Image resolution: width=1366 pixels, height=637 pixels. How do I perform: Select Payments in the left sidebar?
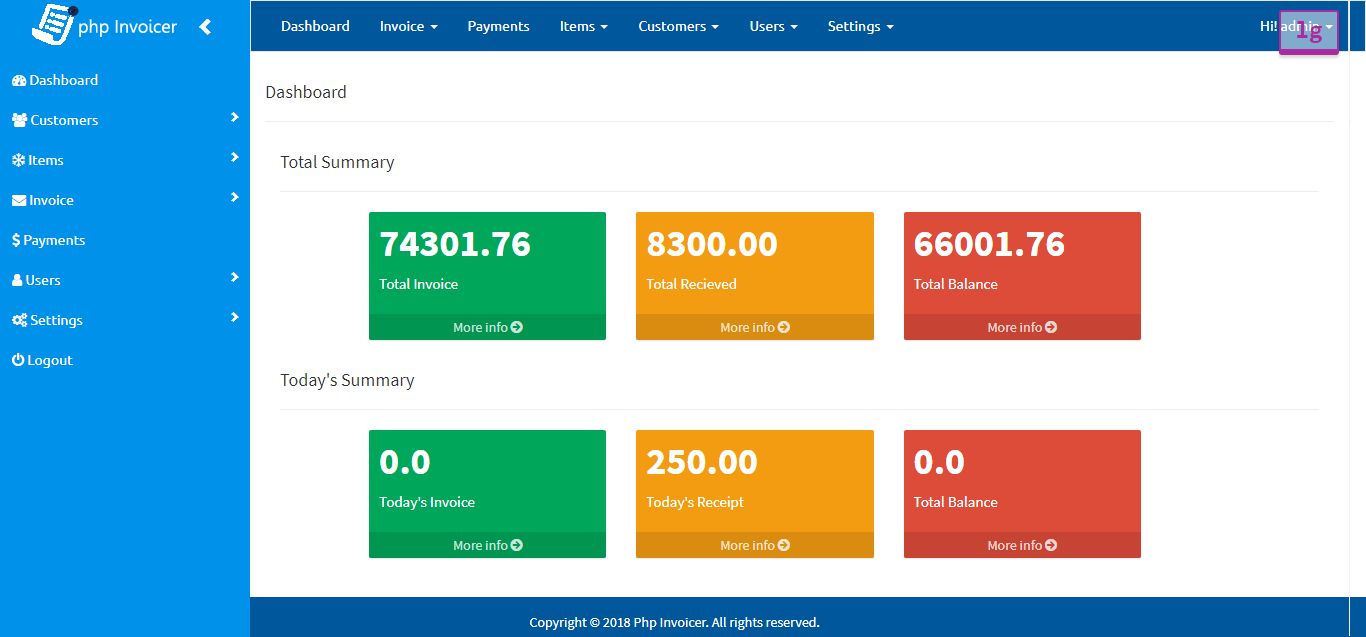(48, 240)
